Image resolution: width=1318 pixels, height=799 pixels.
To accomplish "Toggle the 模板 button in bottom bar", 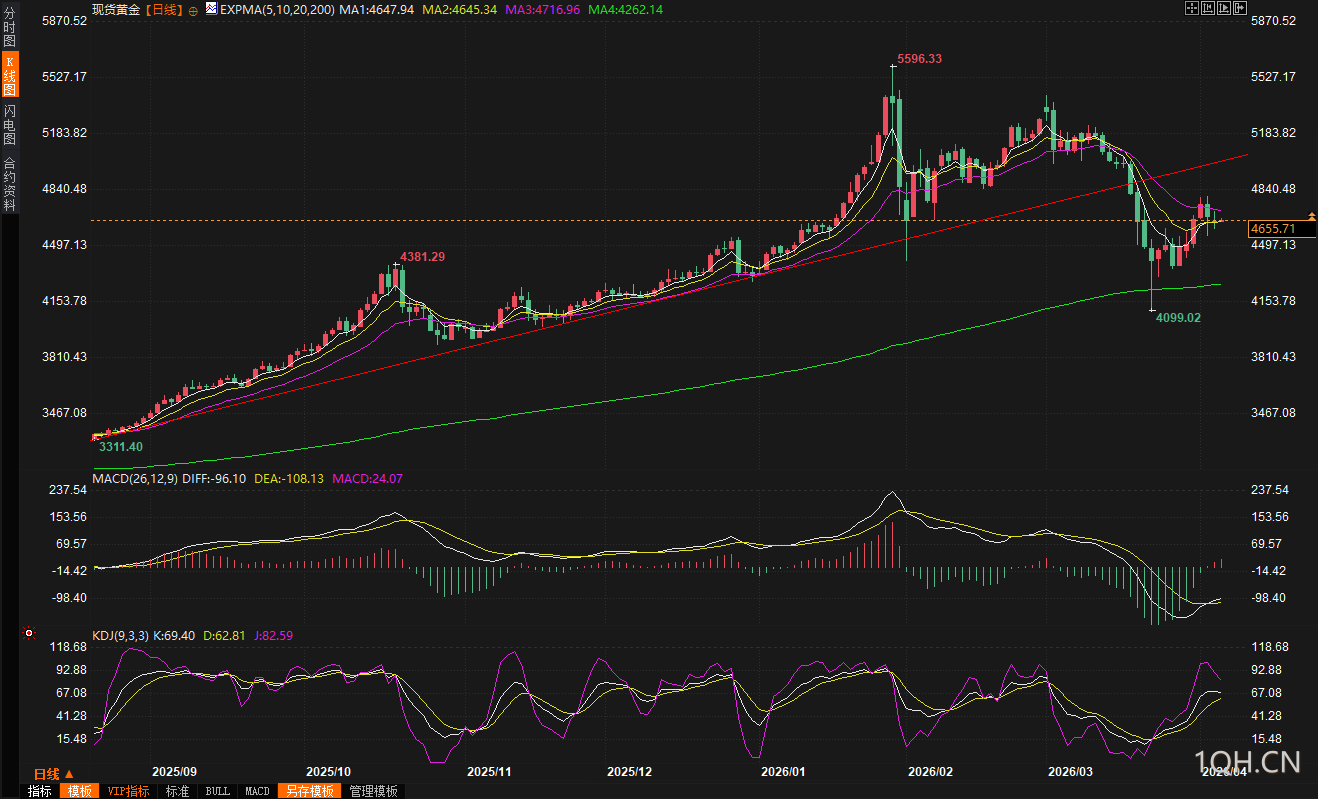I will tap(79, 791).
